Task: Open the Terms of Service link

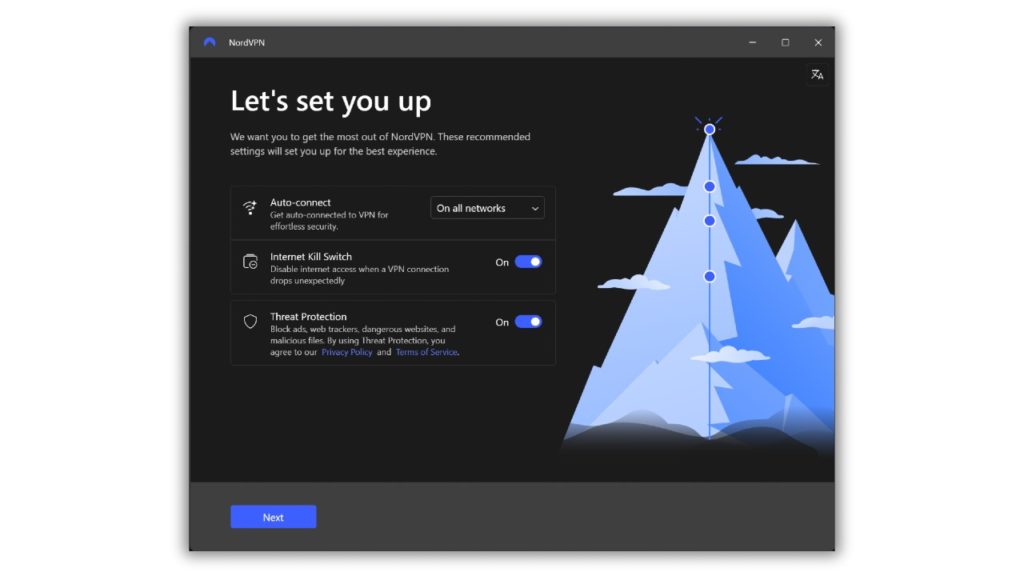Action: coord(426,352)
